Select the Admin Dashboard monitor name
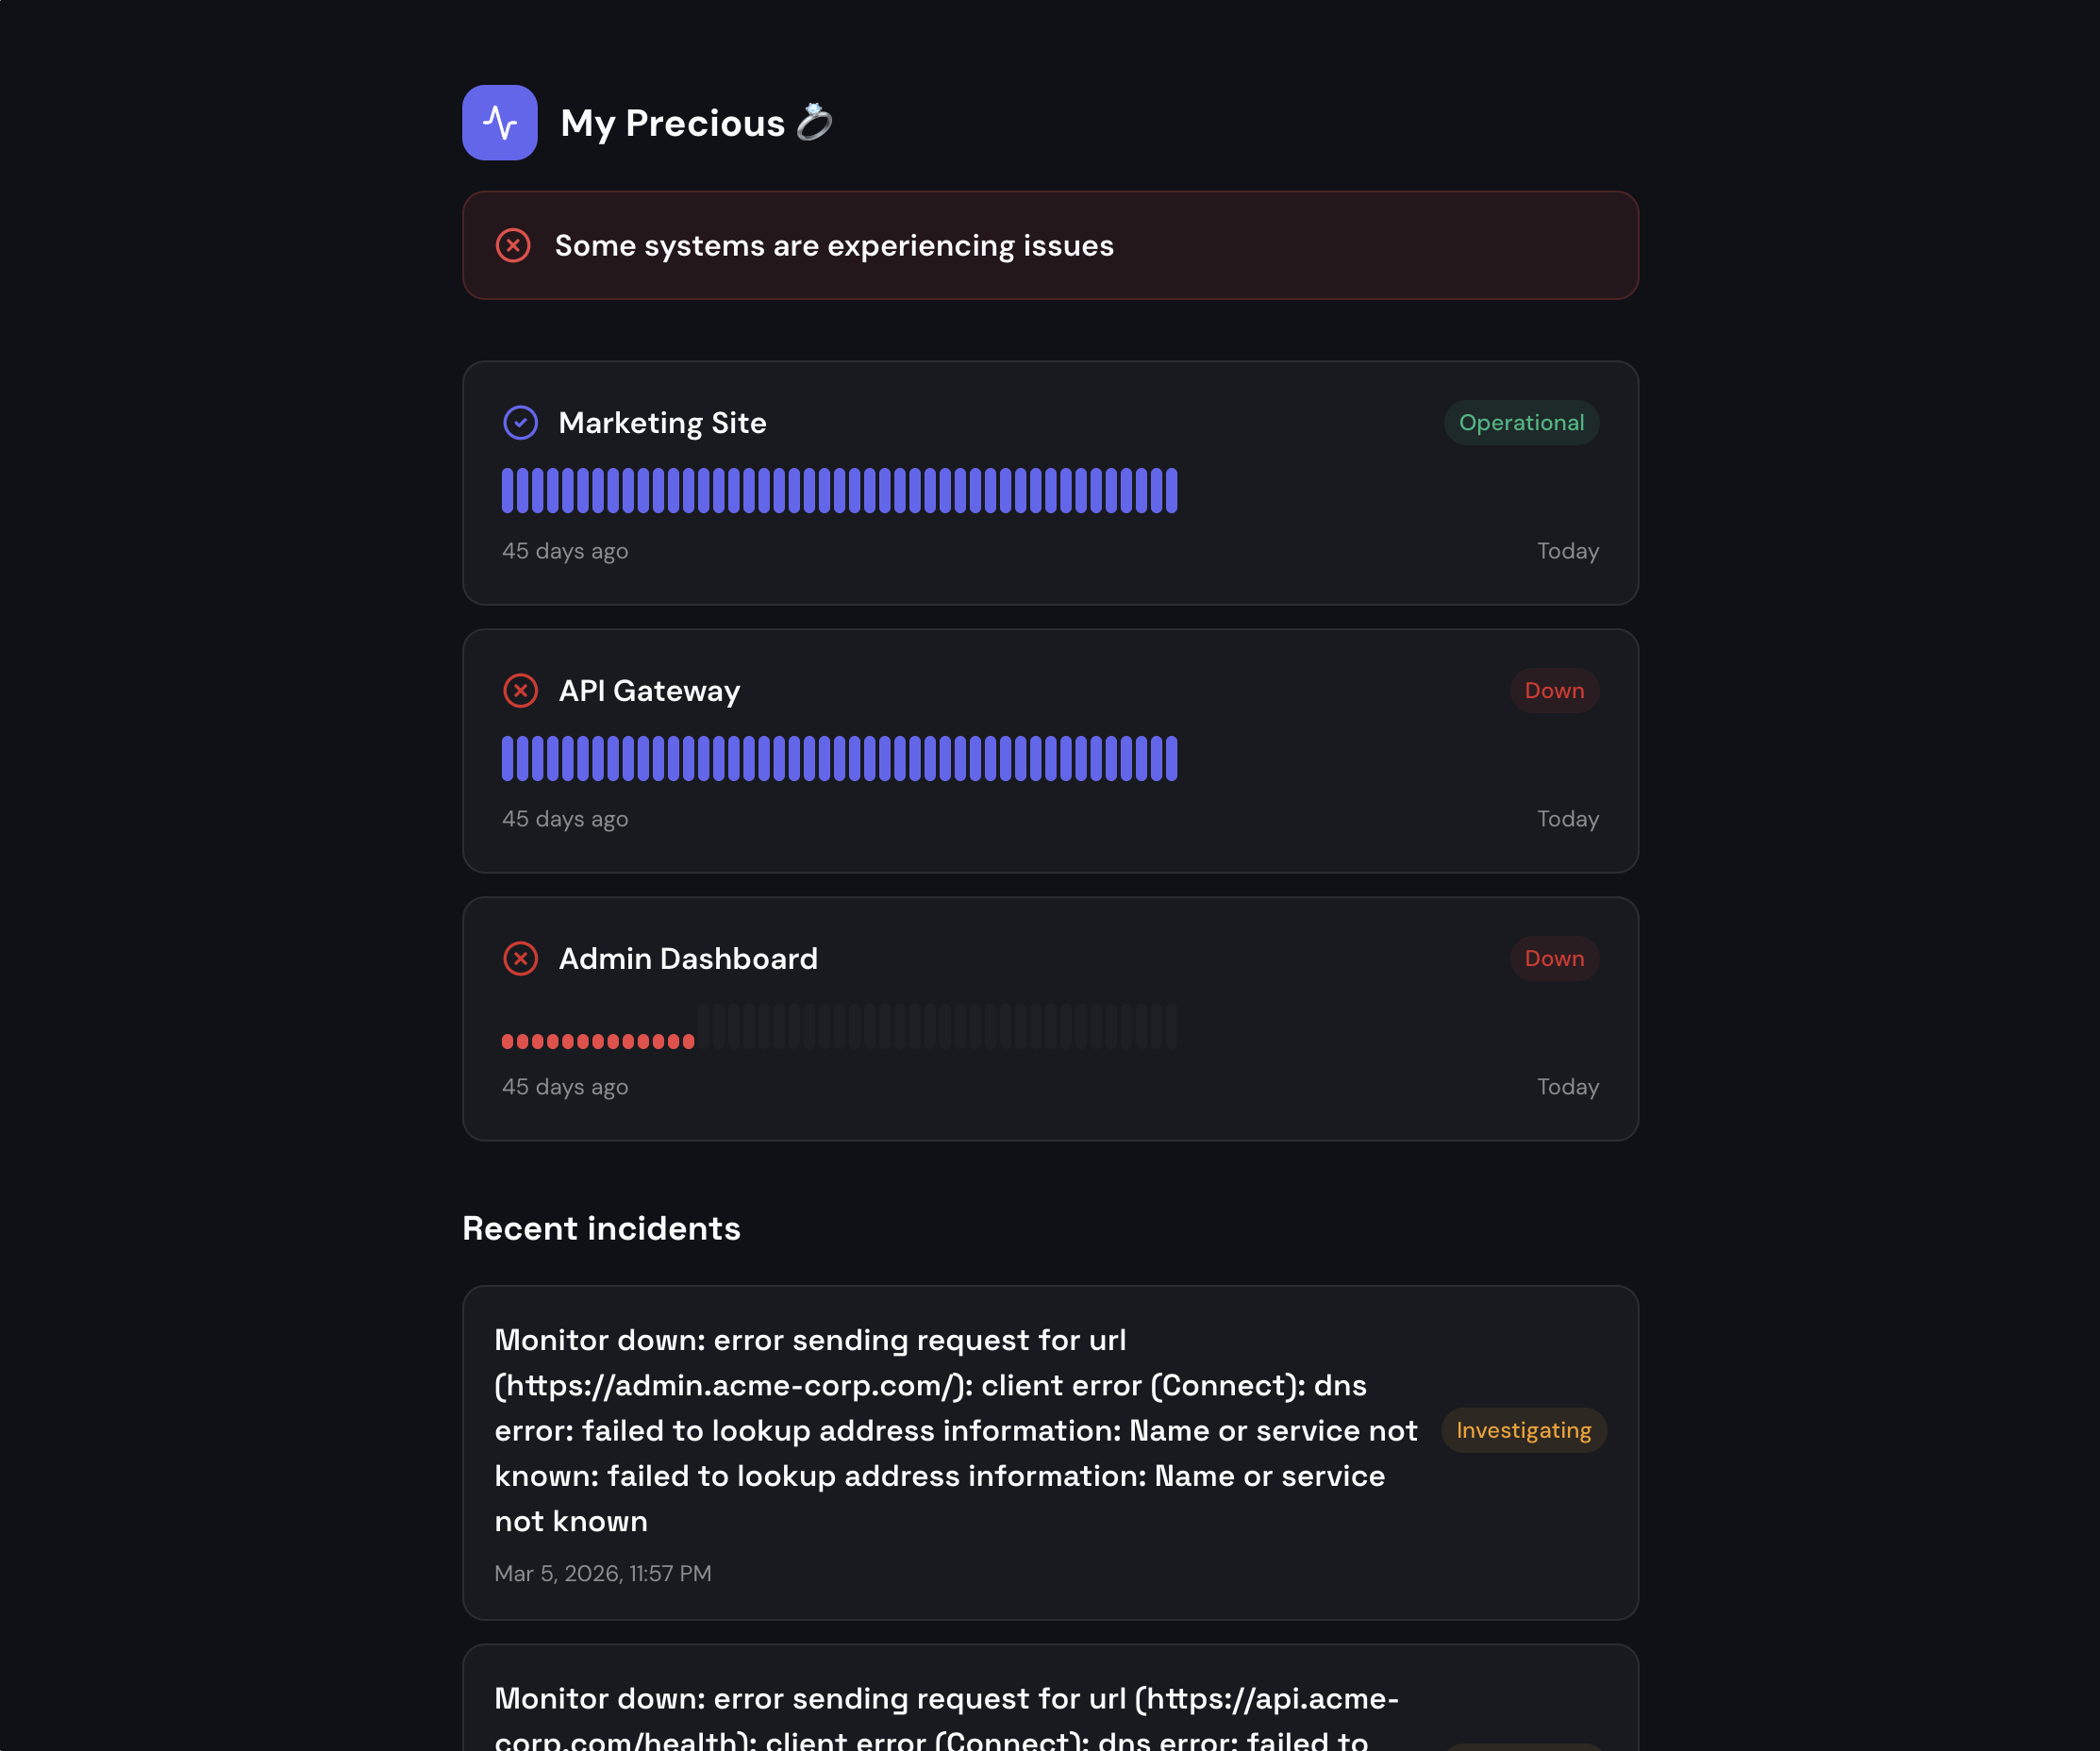2100x1751 pixels. [687, 958]
